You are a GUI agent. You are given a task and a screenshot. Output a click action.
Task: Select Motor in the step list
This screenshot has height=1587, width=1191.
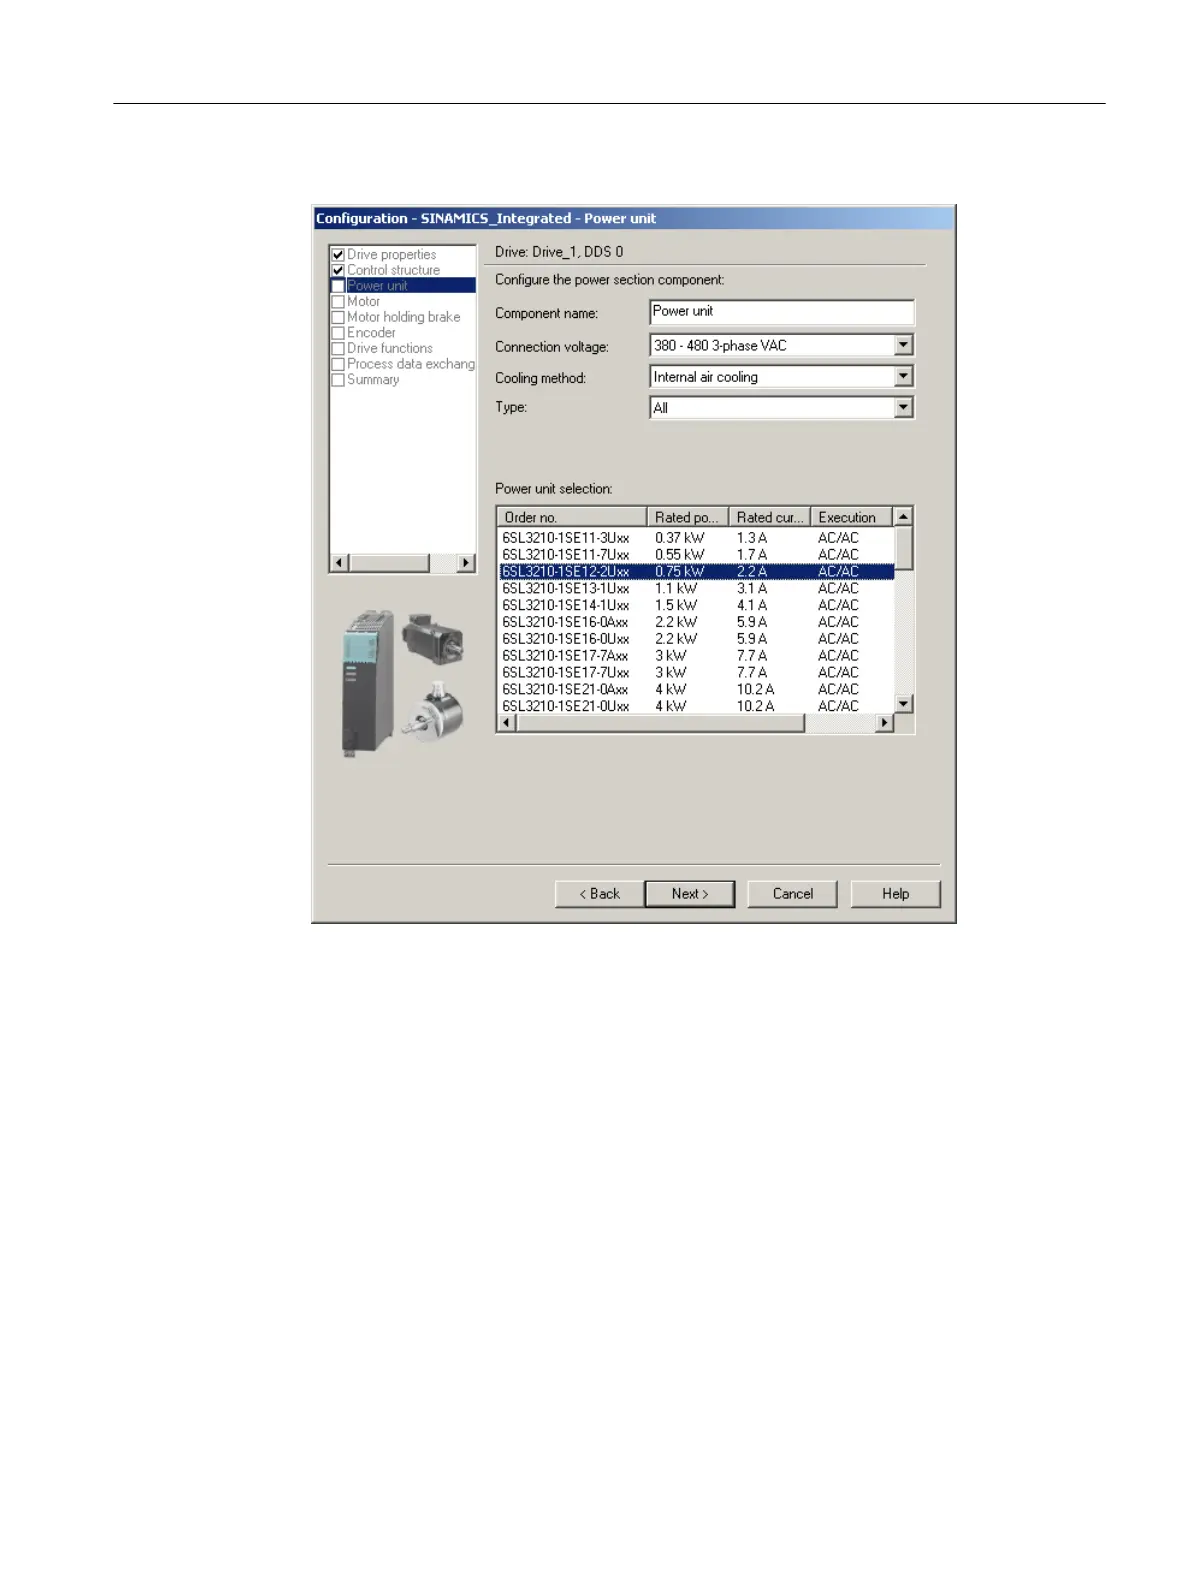pyautogui.click(x=363, y=302)
